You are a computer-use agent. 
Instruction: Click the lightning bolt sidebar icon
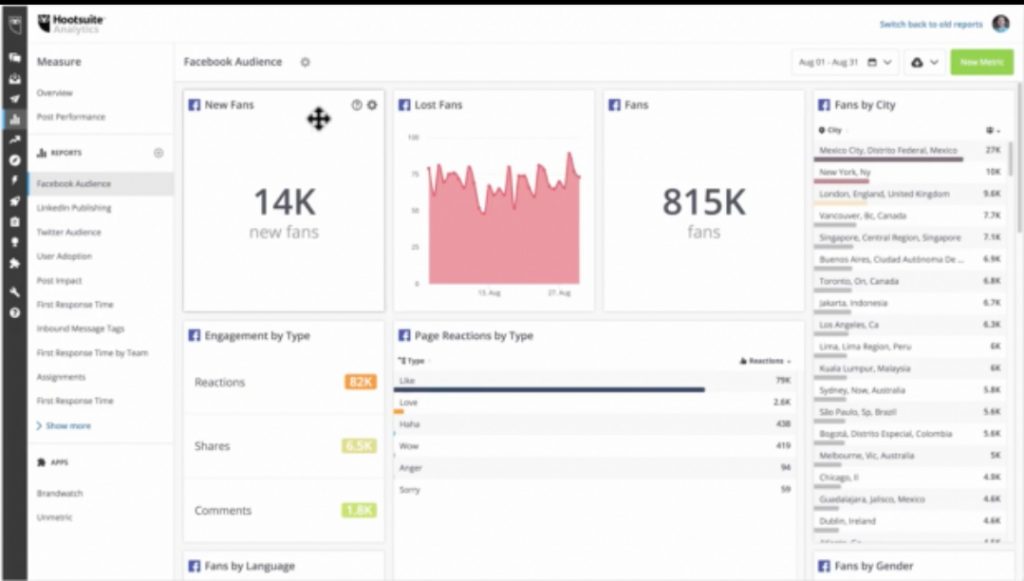pos(14,180)
